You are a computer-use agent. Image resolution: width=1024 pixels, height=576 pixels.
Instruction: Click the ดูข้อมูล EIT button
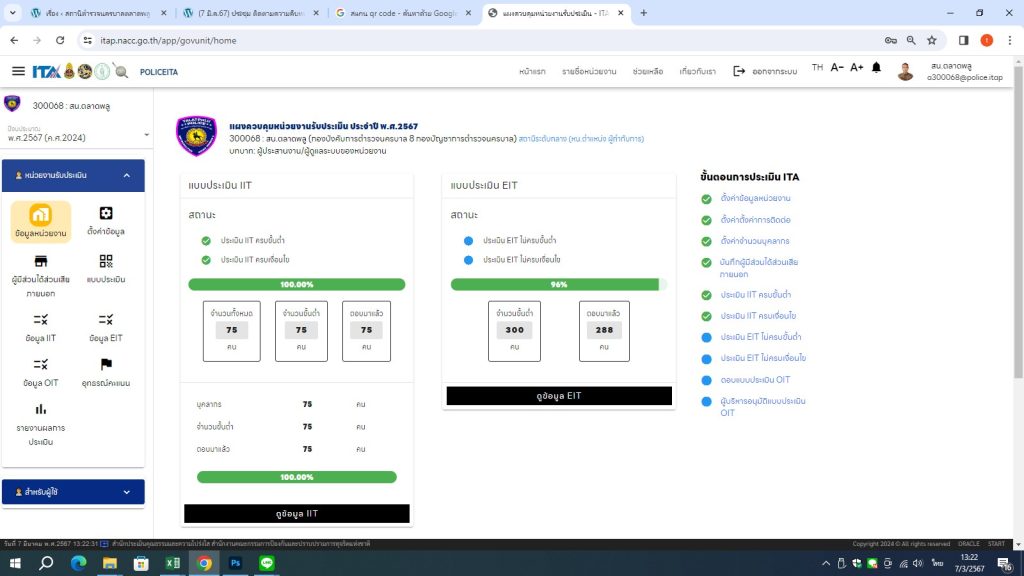pyautogui.click(x=559, y=396)
